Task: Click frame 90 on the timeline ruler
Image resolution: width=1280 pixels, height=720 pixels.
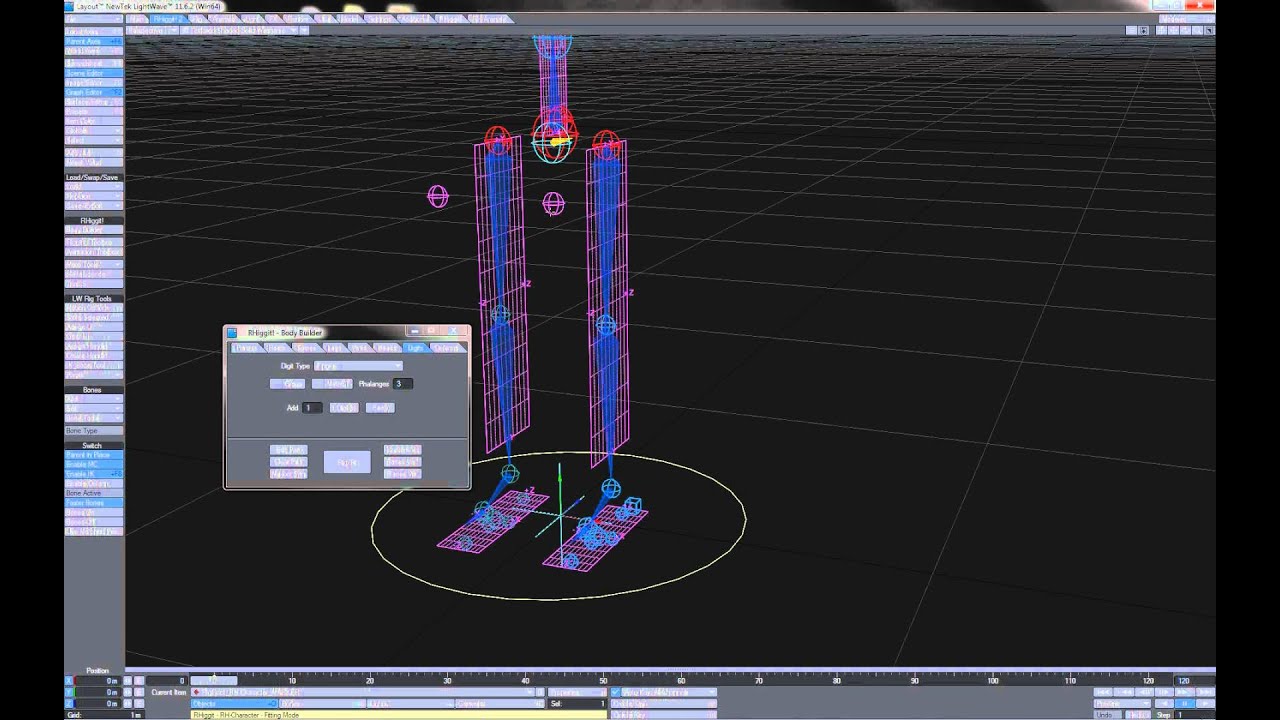Action: click(x=914, y=681)
